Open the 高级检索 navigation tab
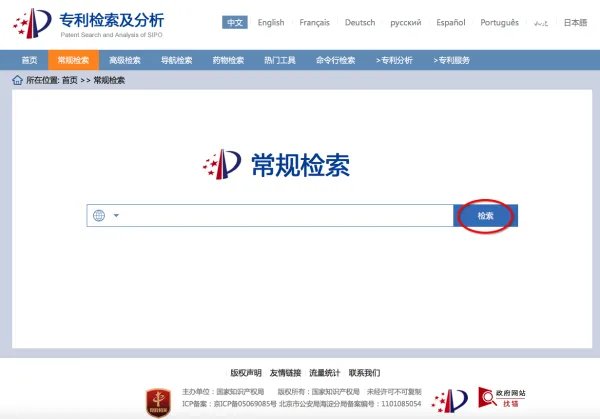 pyautogui.click(x=125, y=60)
